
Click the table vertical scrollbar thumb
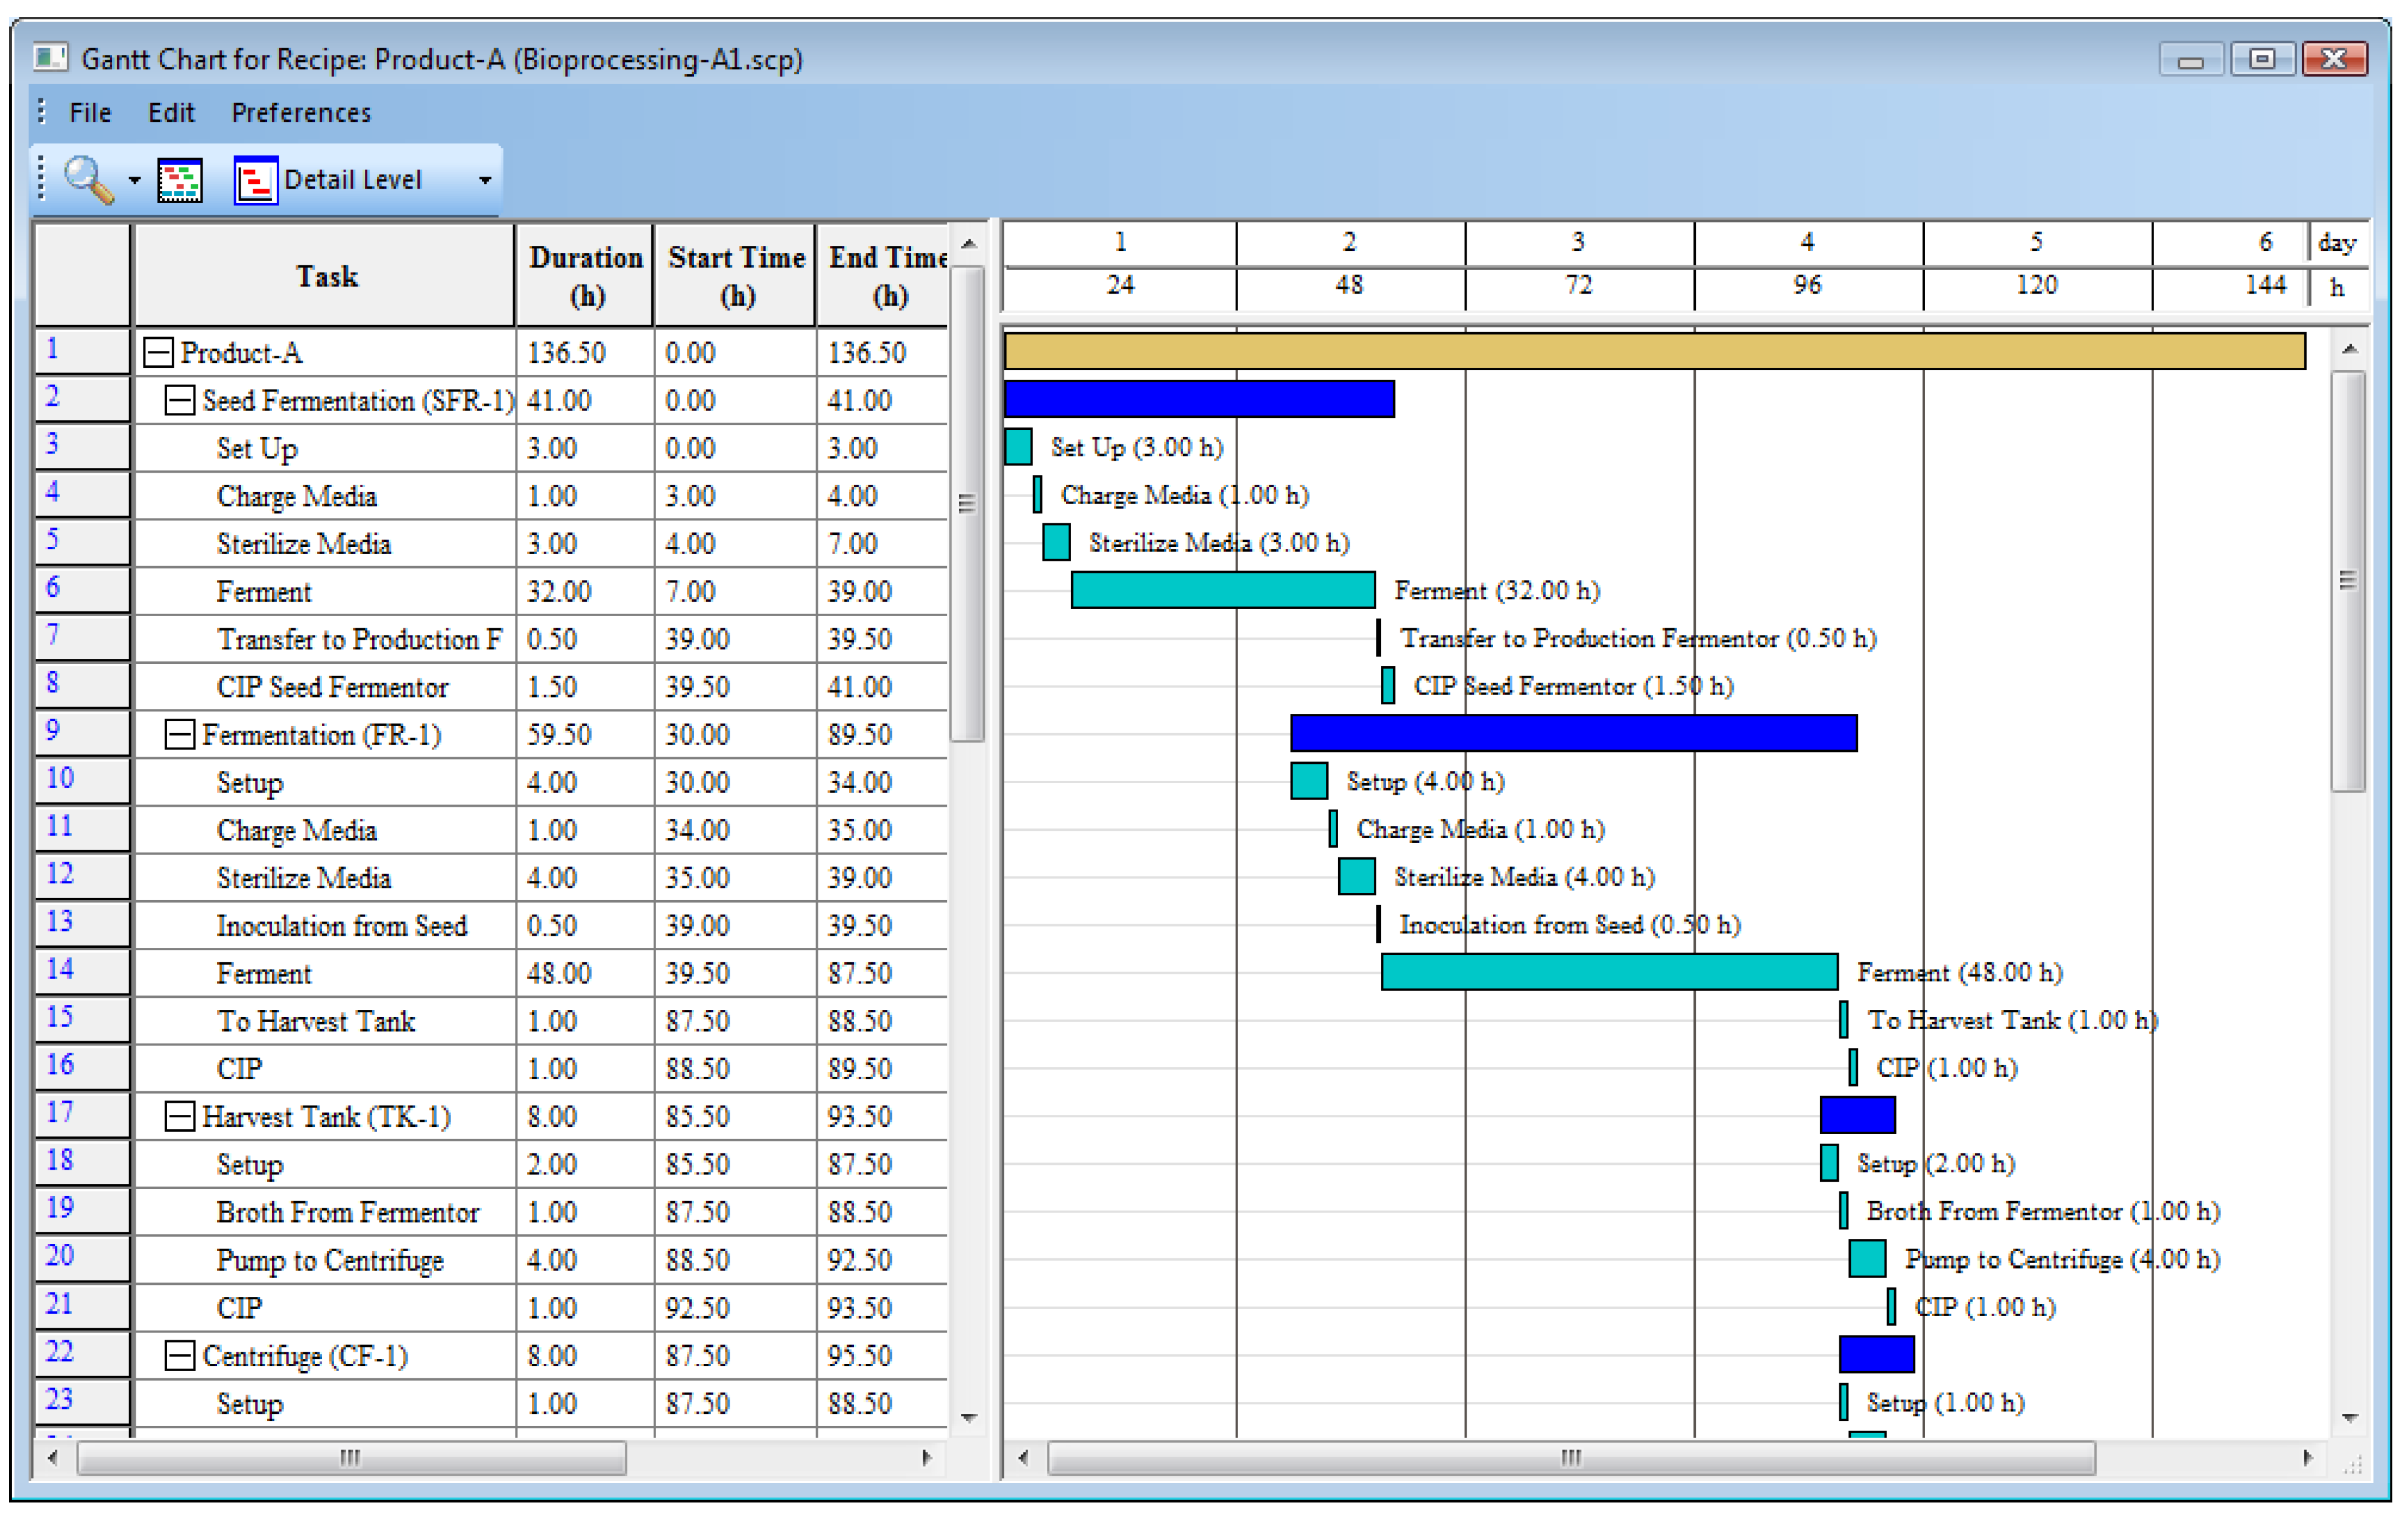(967, 503)
